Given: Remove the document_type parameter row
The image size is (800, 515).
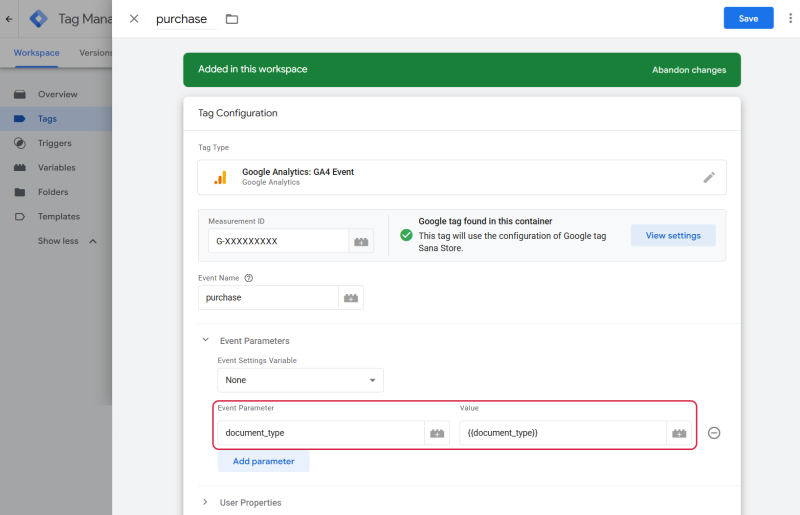Looking at the screenshot, I should point(714,433).
